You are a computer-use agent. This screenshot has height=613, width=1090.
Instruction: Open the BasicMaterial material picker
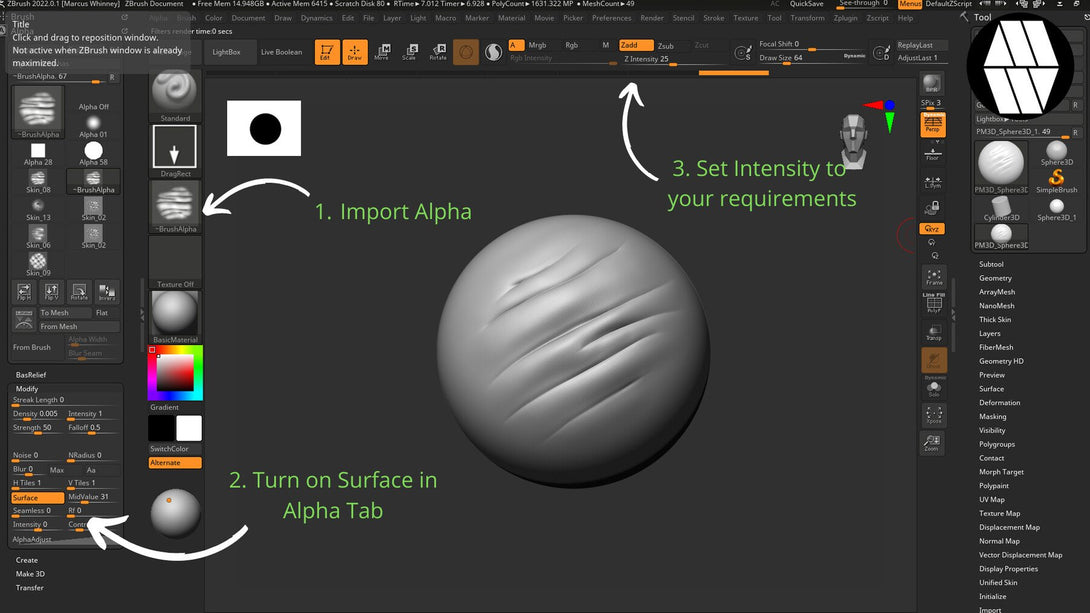click(x=174, y=318)
